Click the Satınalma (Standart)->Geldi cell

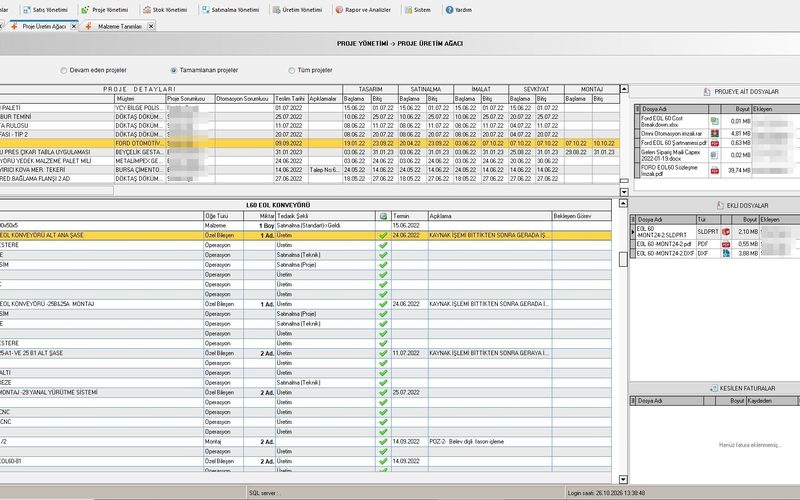(325, 226)
